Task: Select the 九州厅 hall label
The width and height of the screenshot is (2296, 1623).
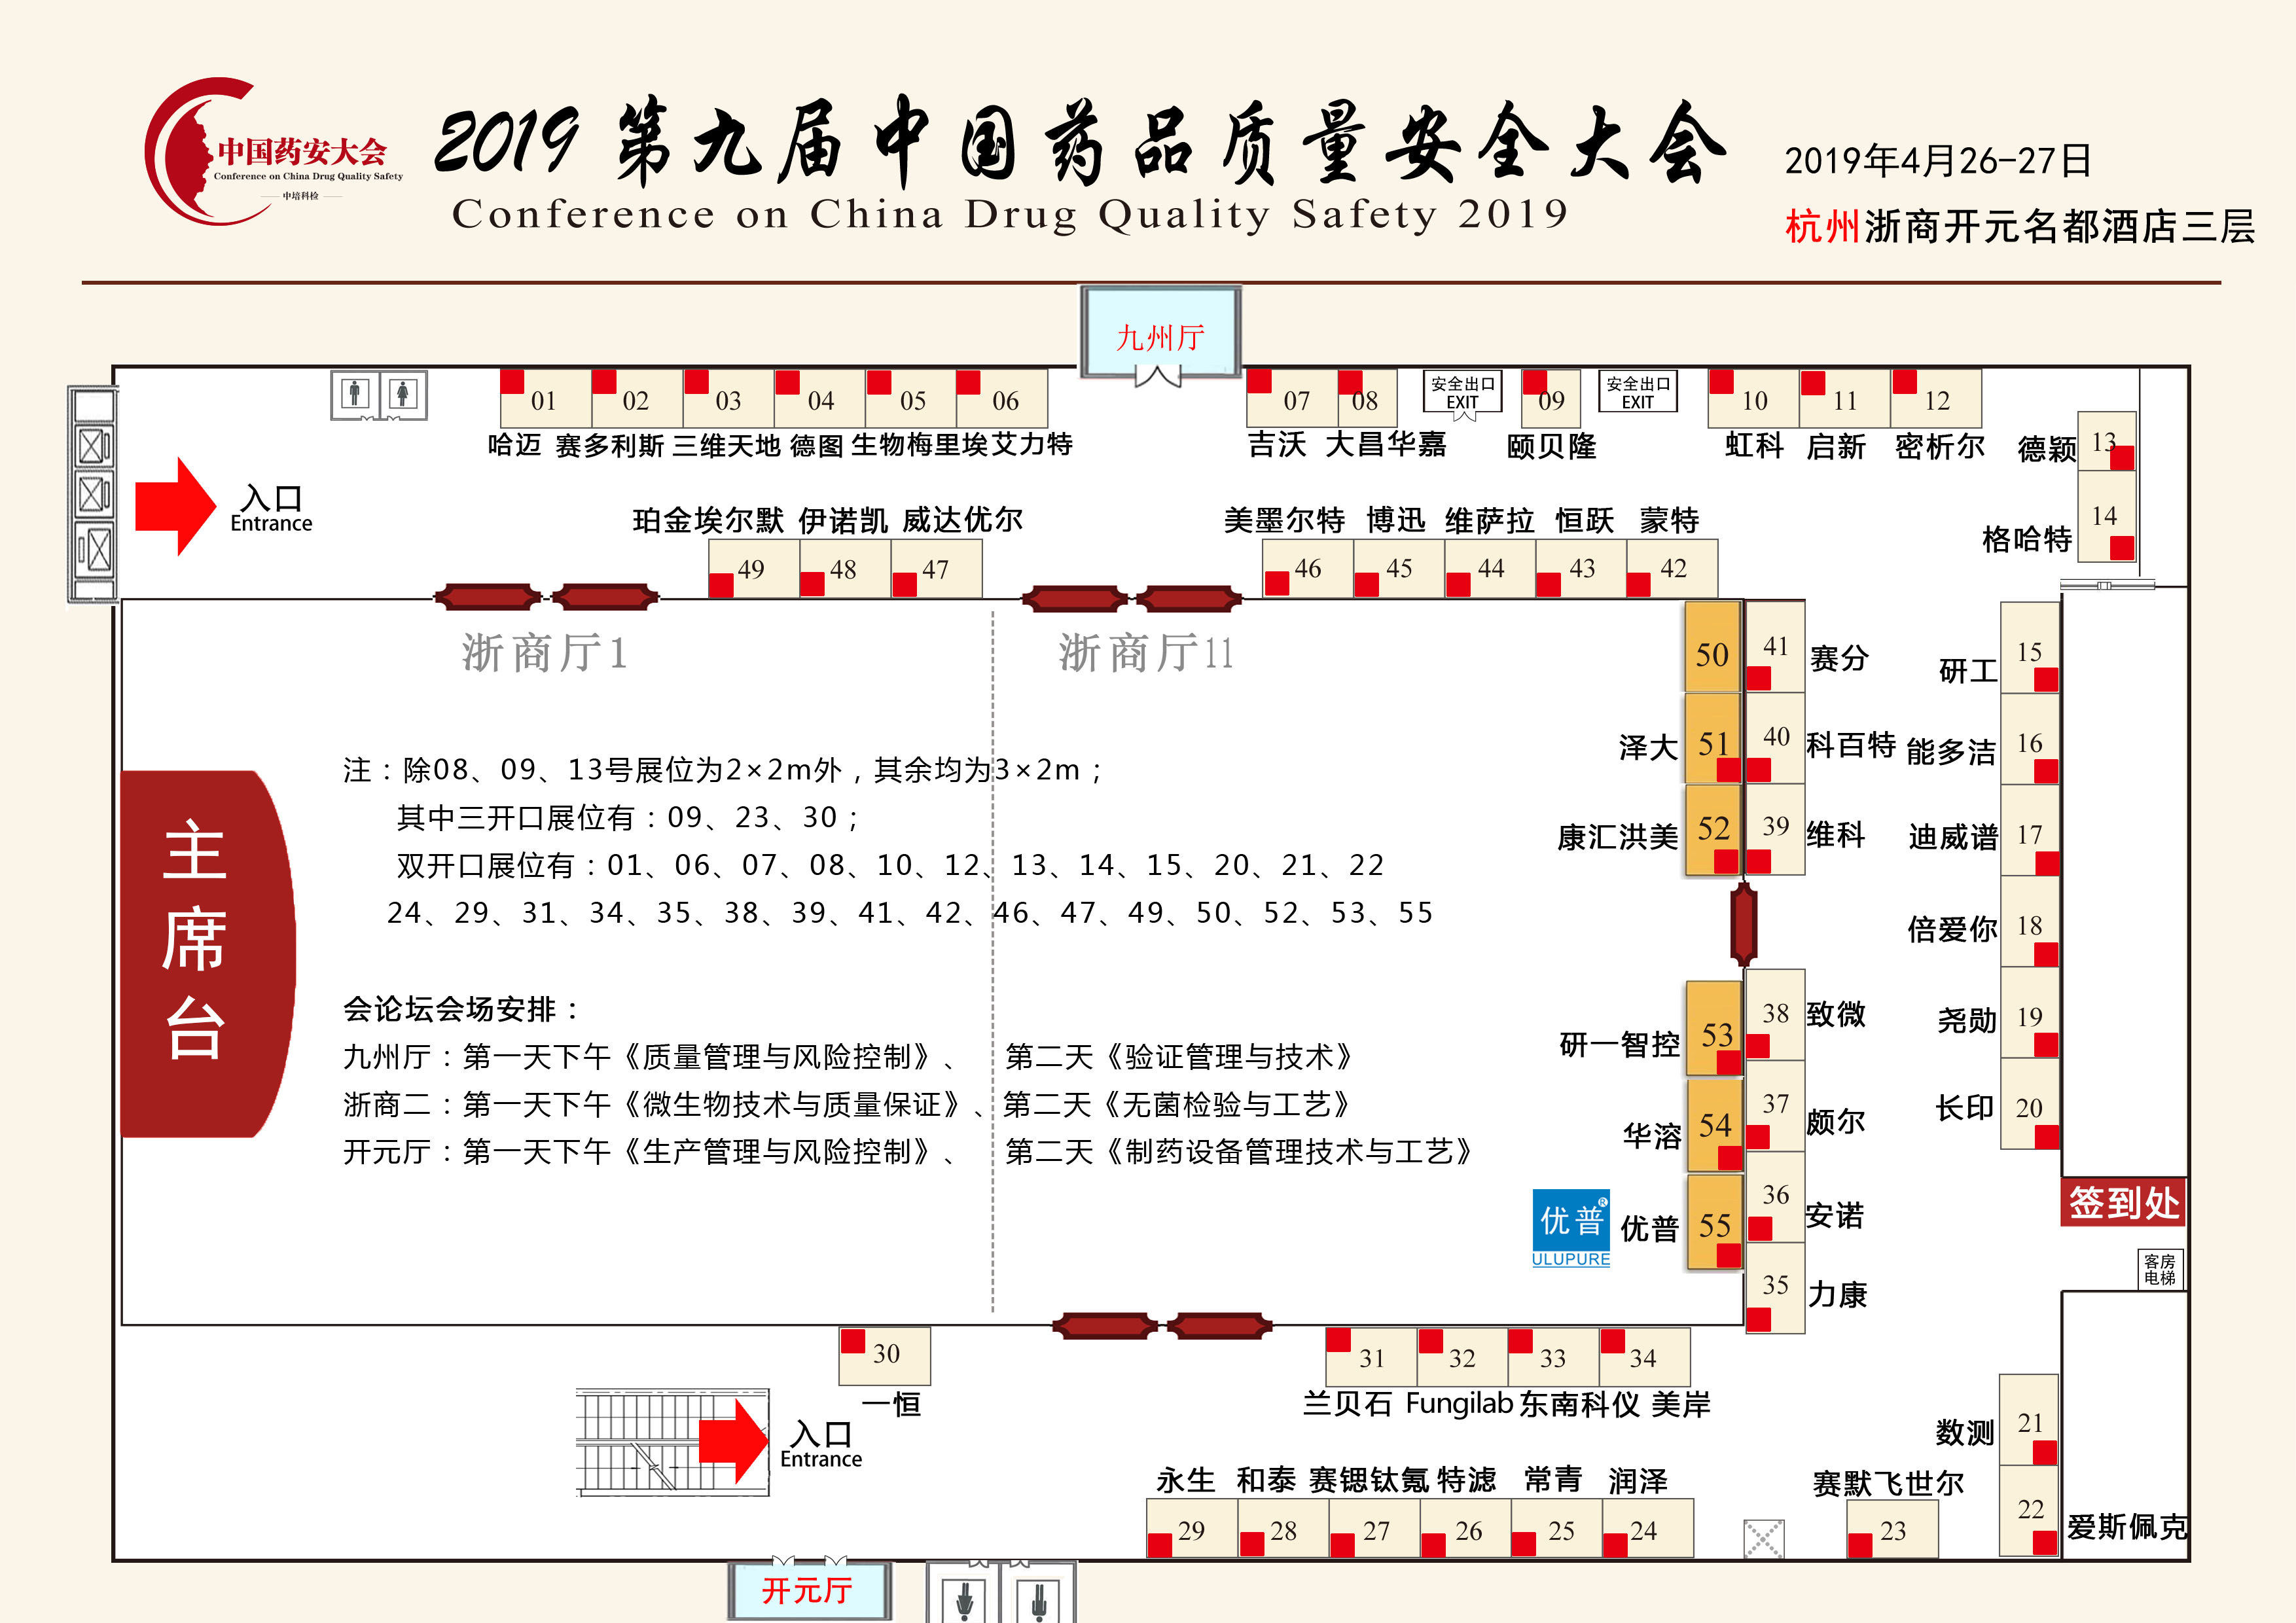Action: click(1160, 338)
